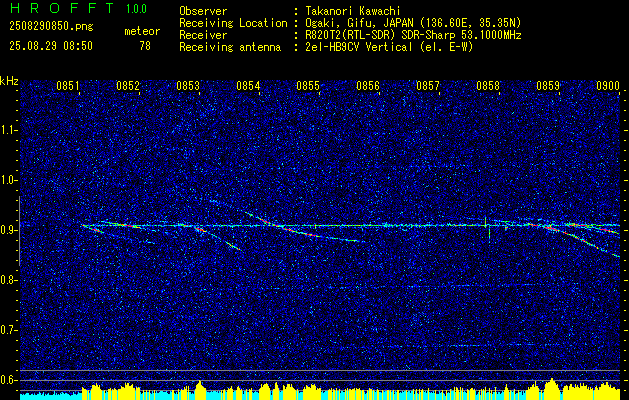Click the HROFFT 1.0.0 title text
This screenshot has width=629, height=400.
(79, 8)
